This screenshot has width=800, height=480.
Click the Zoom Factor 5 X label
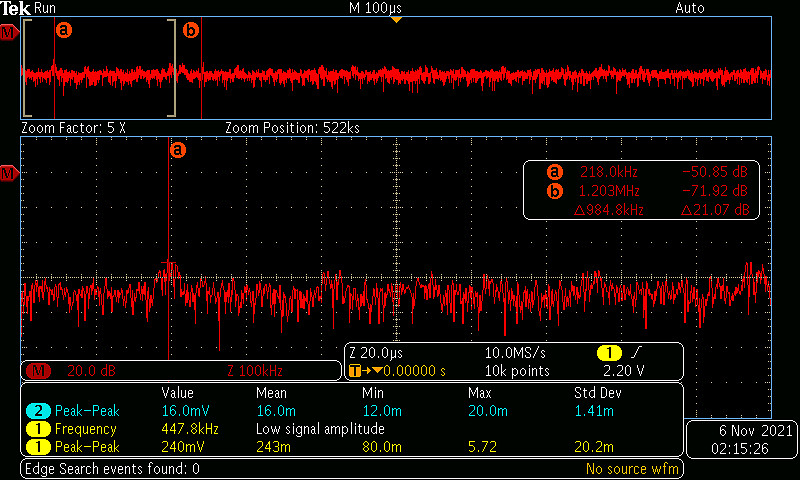pyautogui.click(x=73, y=128)
